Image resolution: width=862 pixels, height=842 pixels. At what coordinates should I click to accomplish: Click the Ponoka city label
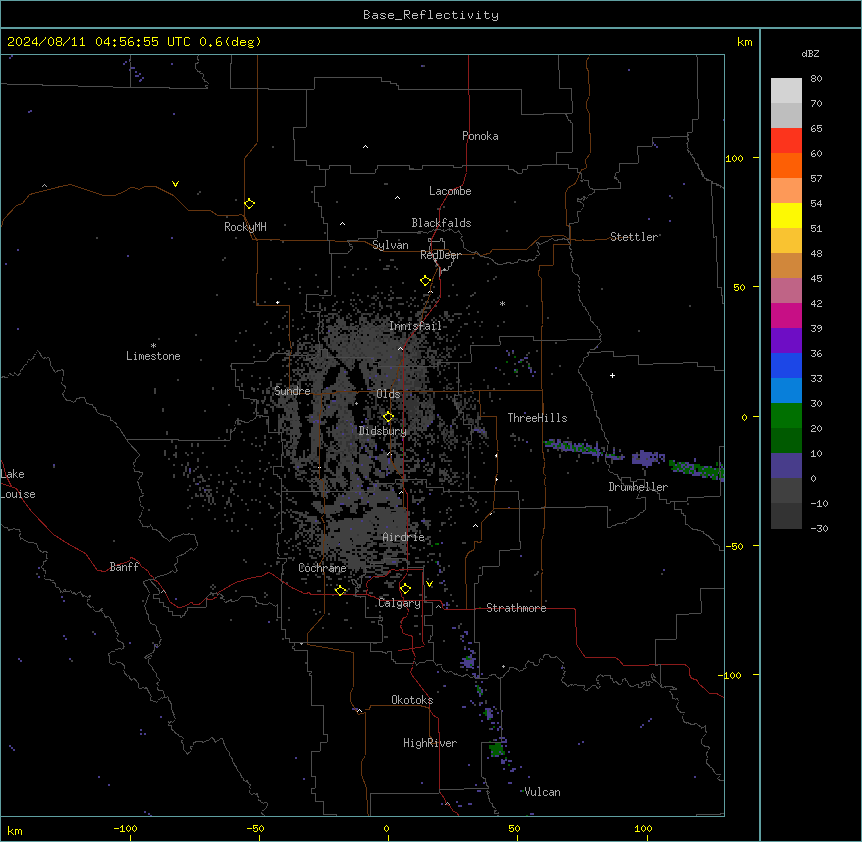coord(480,136)
